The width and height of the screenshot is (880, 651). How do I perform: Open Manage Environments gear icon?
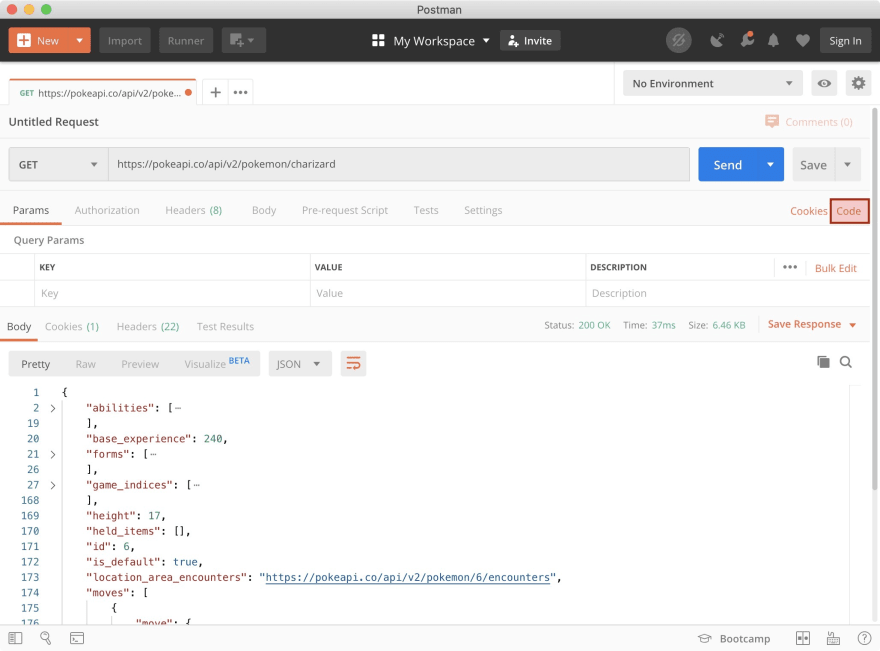coord(858,83)
